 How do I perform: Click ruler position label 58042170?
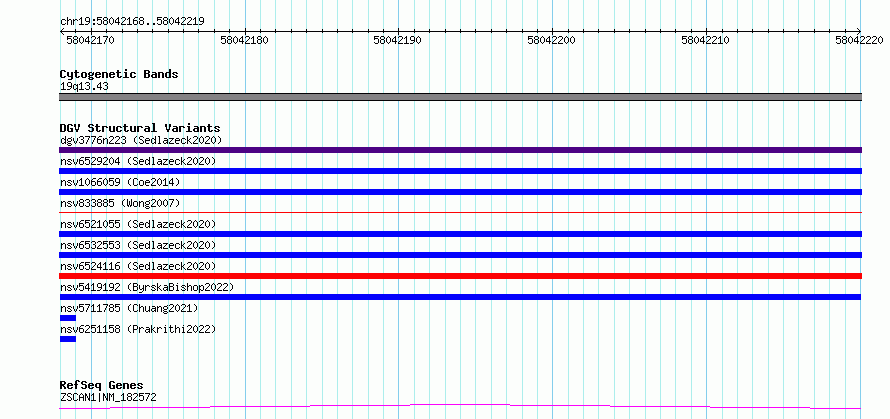click(x=90, y=40)
